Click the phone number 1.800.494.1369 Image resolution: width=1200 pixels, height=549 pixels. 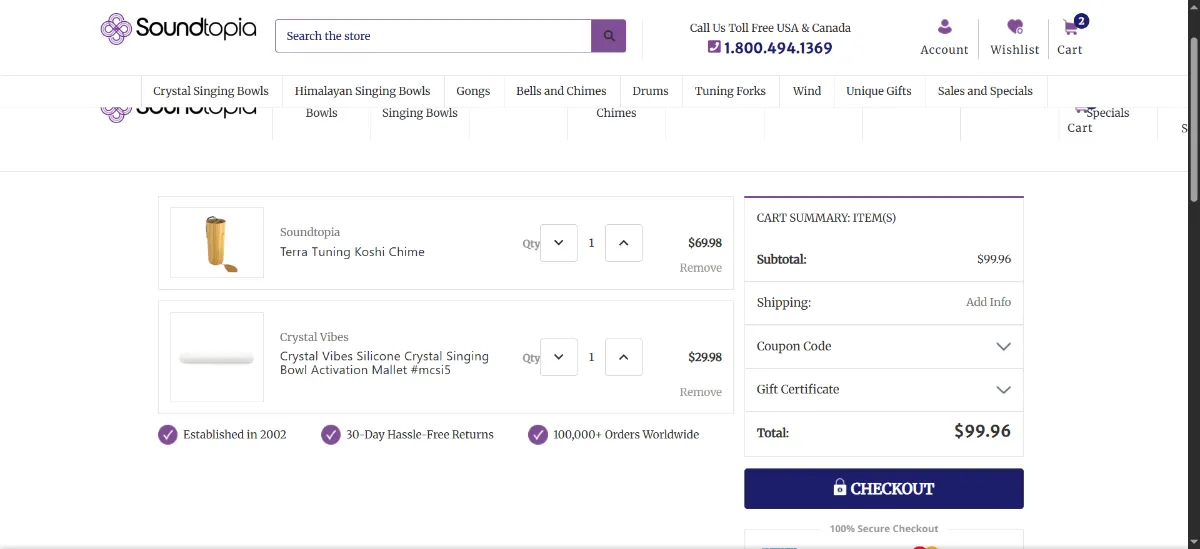(x=778, y=48)
